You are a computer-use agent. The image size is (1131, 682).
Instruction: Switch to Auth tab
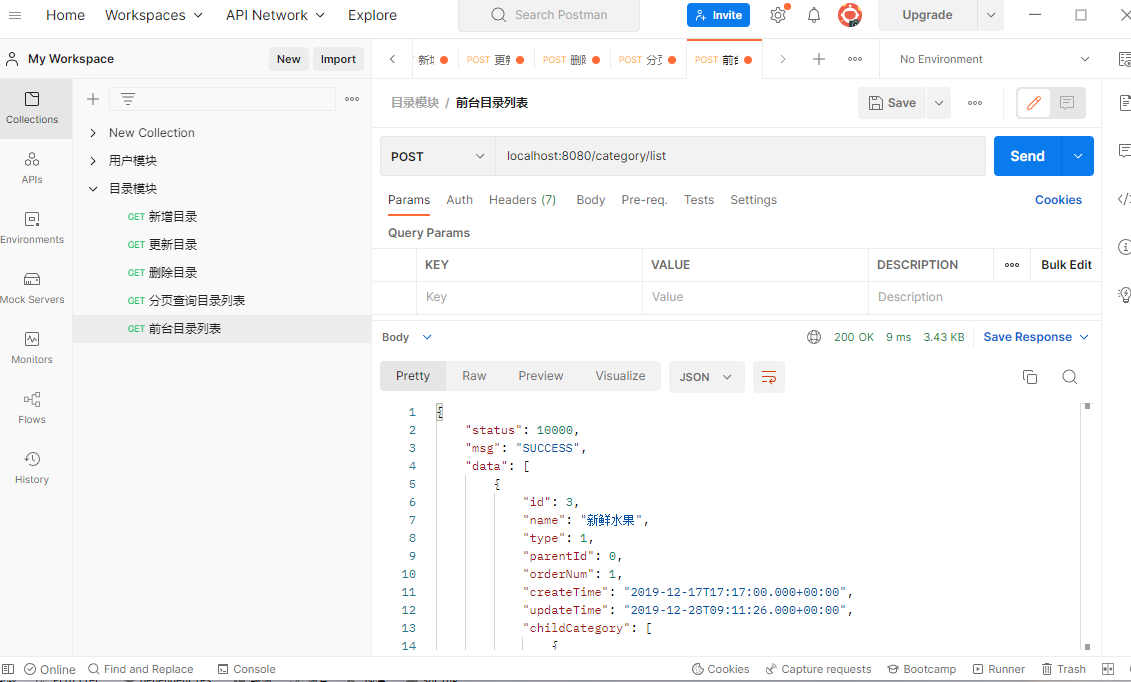(x=459, y=200)
